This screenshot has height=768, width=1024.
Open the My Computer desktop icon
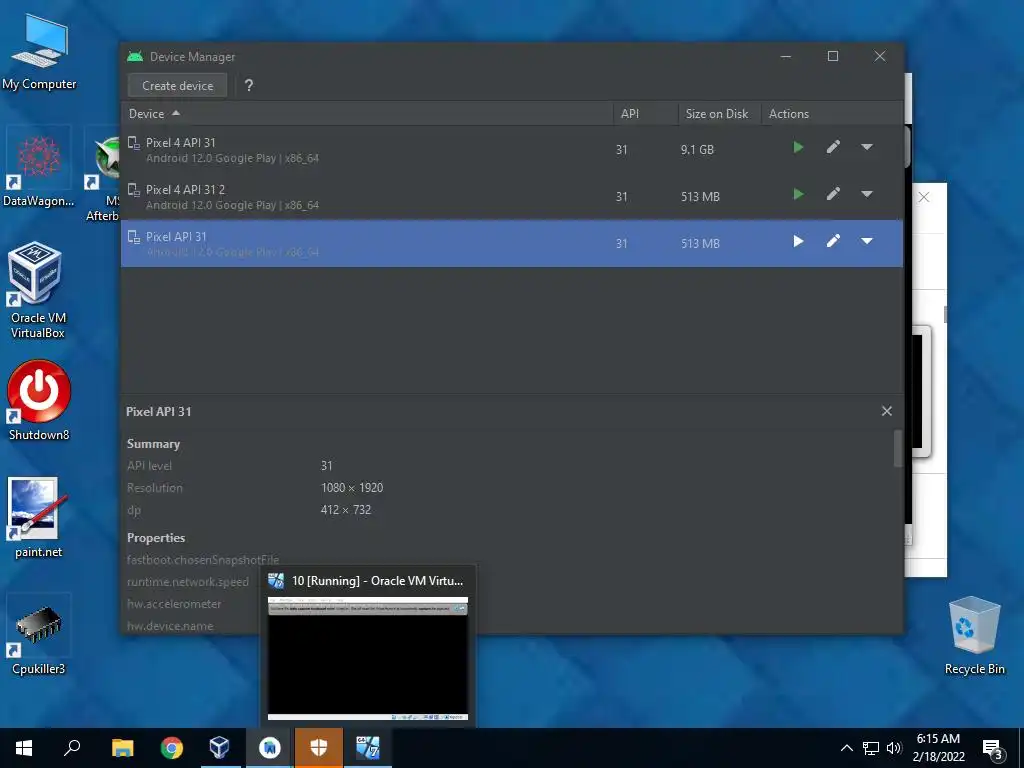[x=39, y=52]
